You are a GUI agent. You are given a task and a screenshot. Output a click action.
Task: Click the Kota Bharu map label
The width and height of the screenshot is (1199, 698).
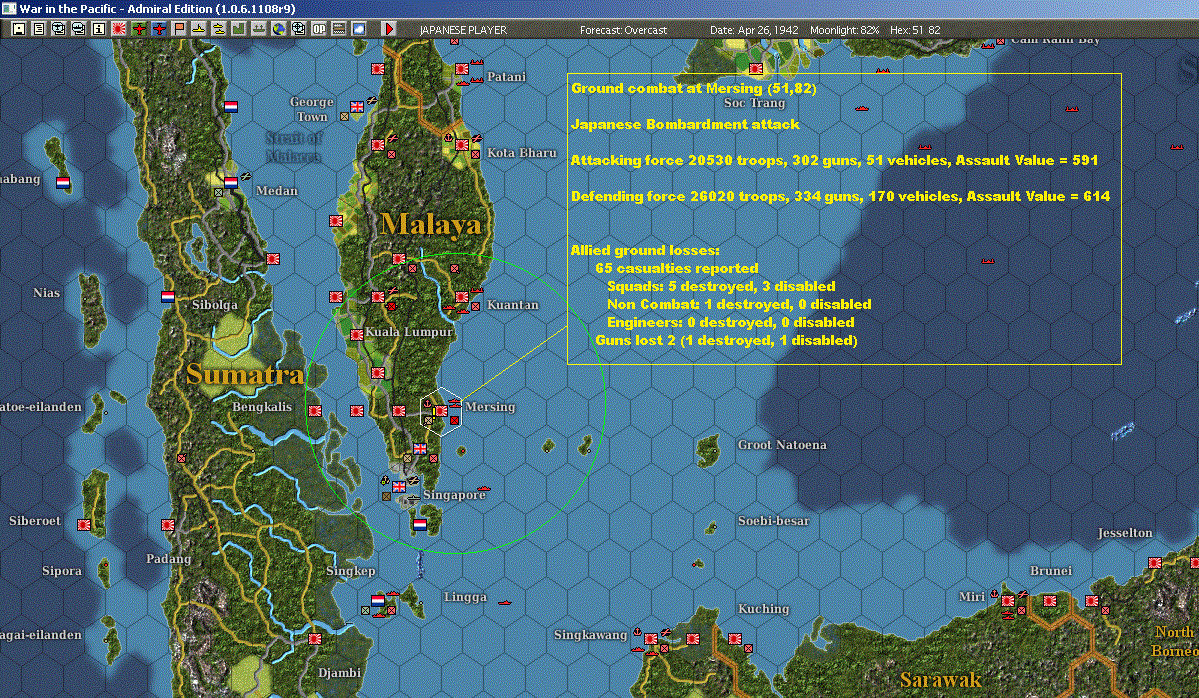[x=522, y=153]
